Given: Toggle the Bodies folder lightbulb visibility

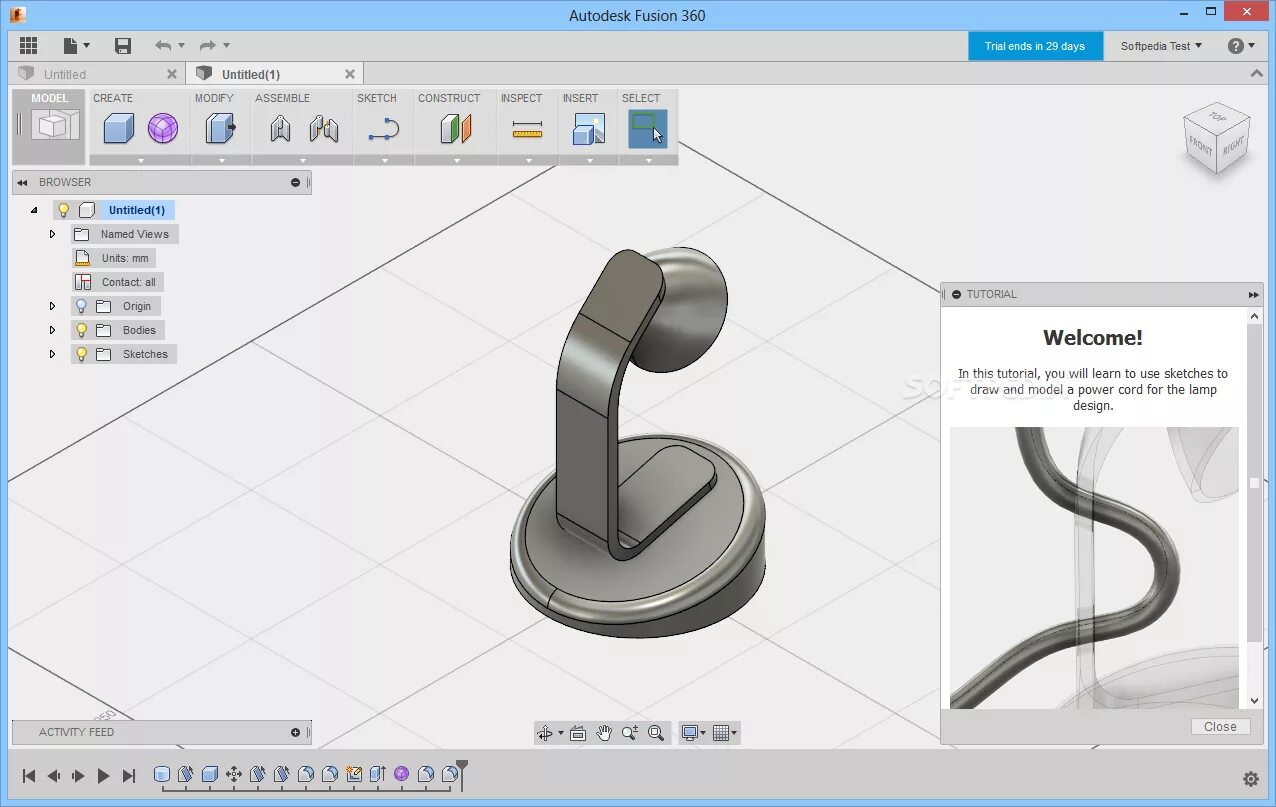Looking at the screenshot, I should pyautogui.click(x=81, y=330).
